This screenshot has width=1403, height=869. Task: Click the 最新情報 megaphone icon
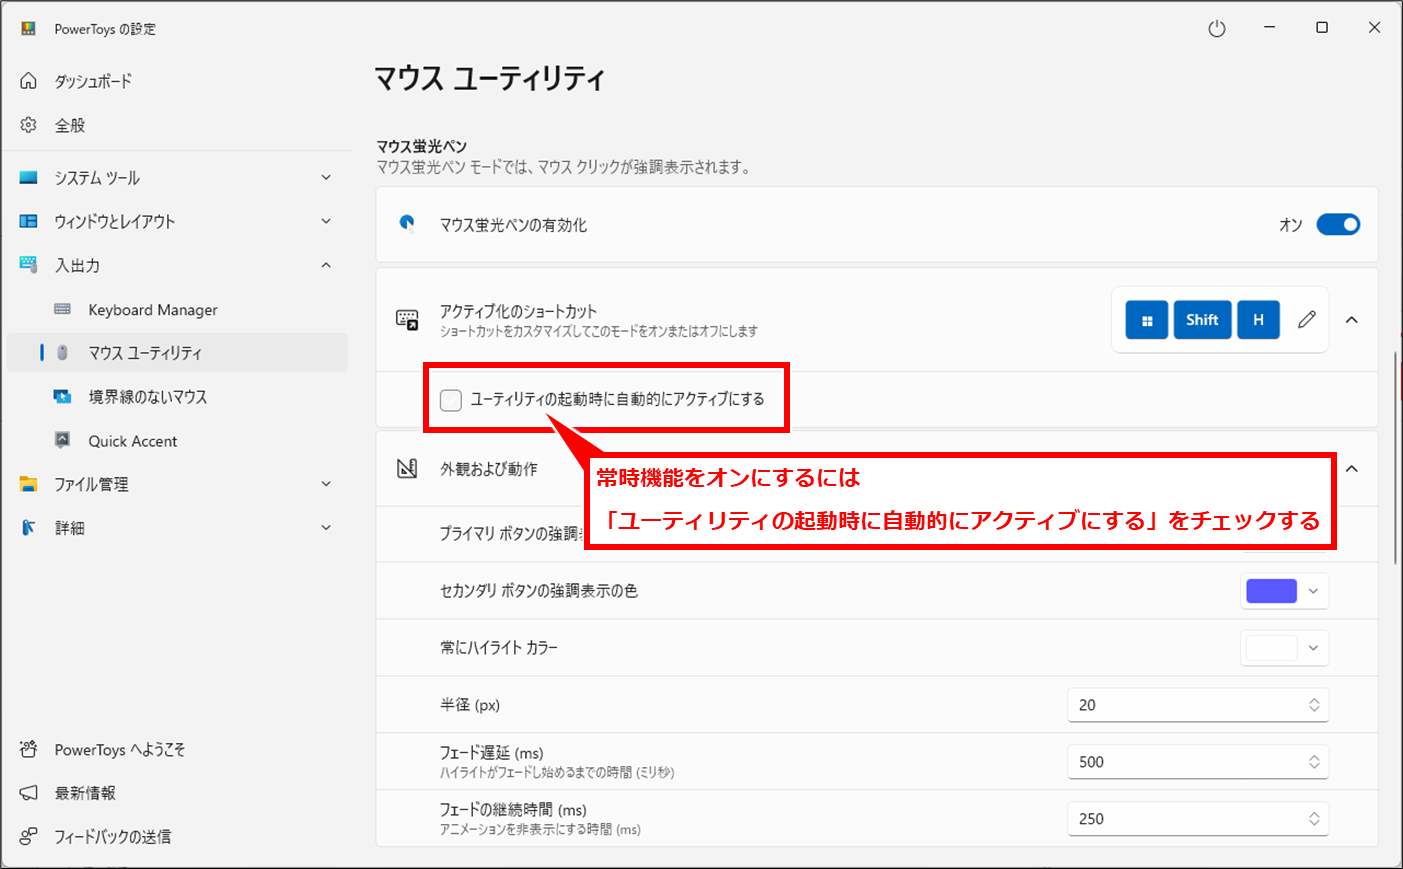29,793
